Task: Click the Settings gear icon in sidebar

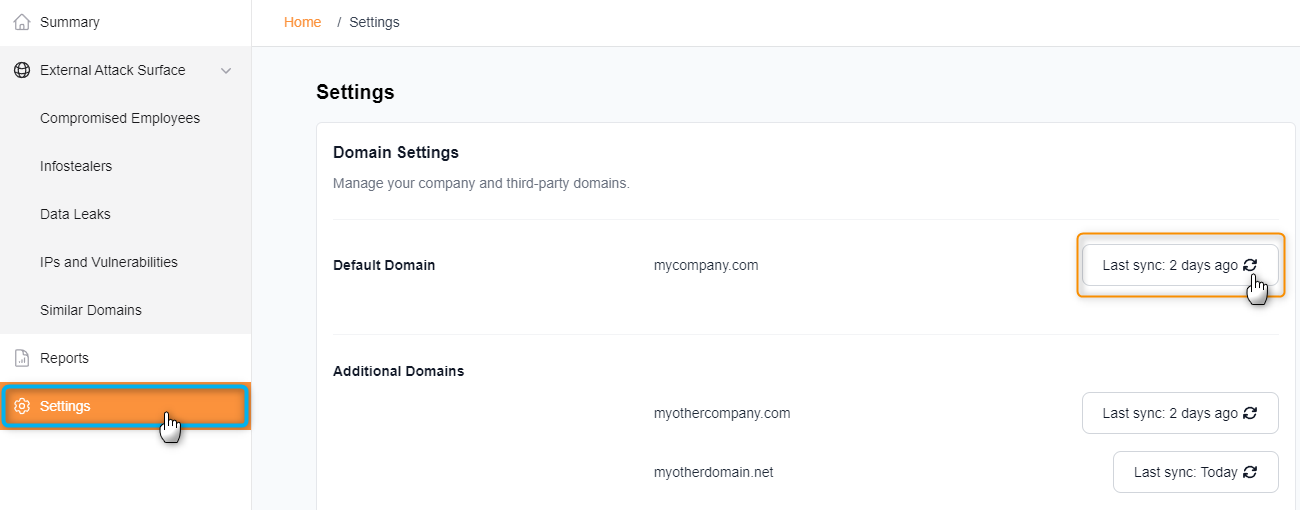Action: click(x=22, y=406)
